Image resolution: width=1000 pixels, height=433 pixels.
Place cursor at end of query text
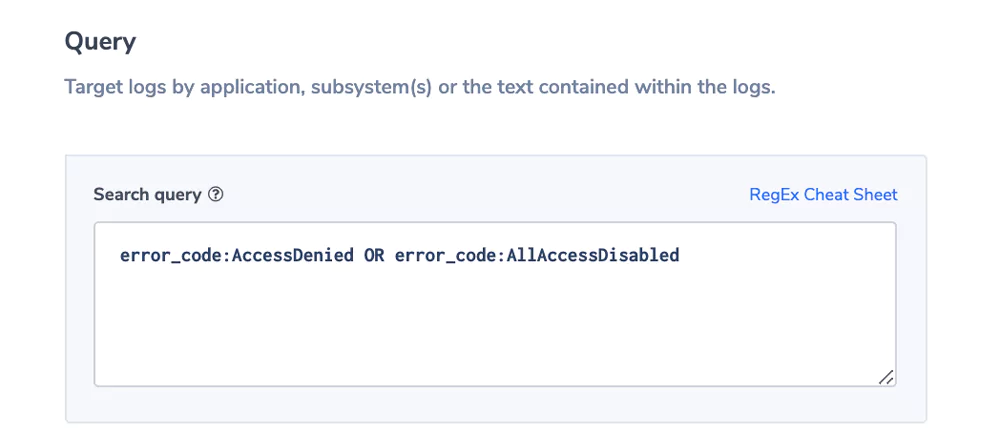pos(680,256)
